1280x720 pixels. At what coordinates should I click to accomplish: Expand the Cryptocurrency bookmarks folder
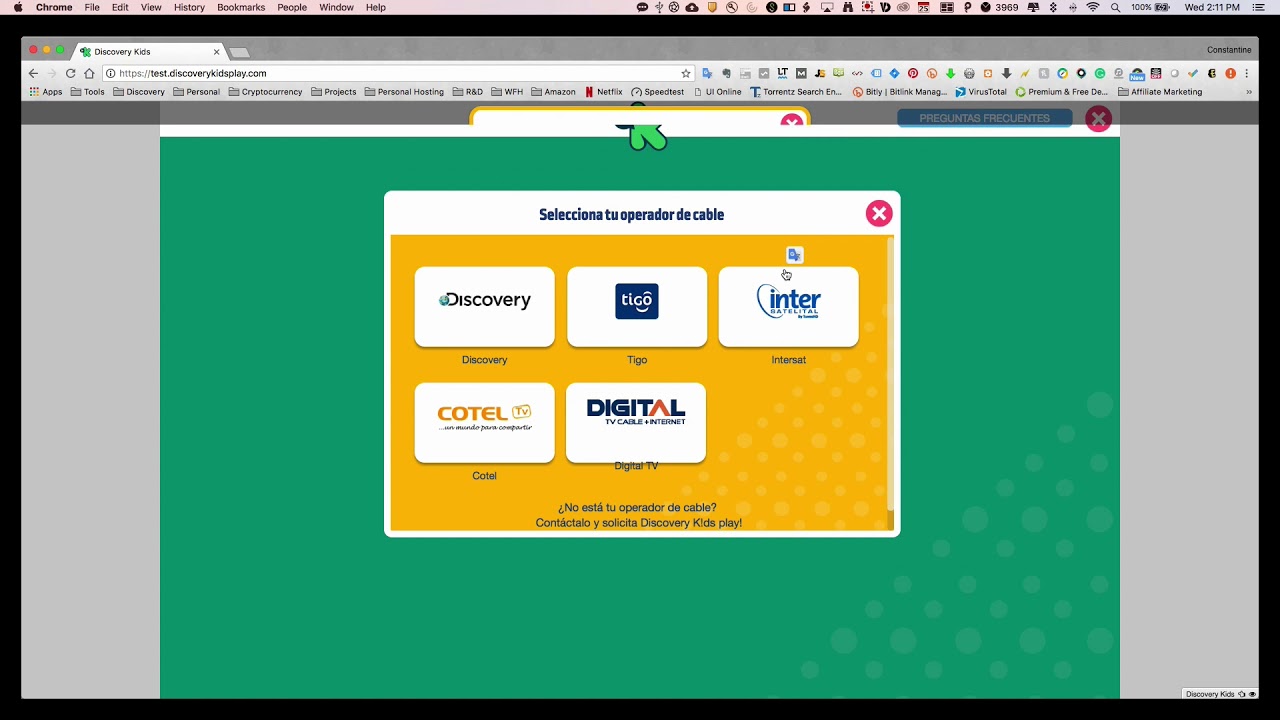tap(265, 92)
